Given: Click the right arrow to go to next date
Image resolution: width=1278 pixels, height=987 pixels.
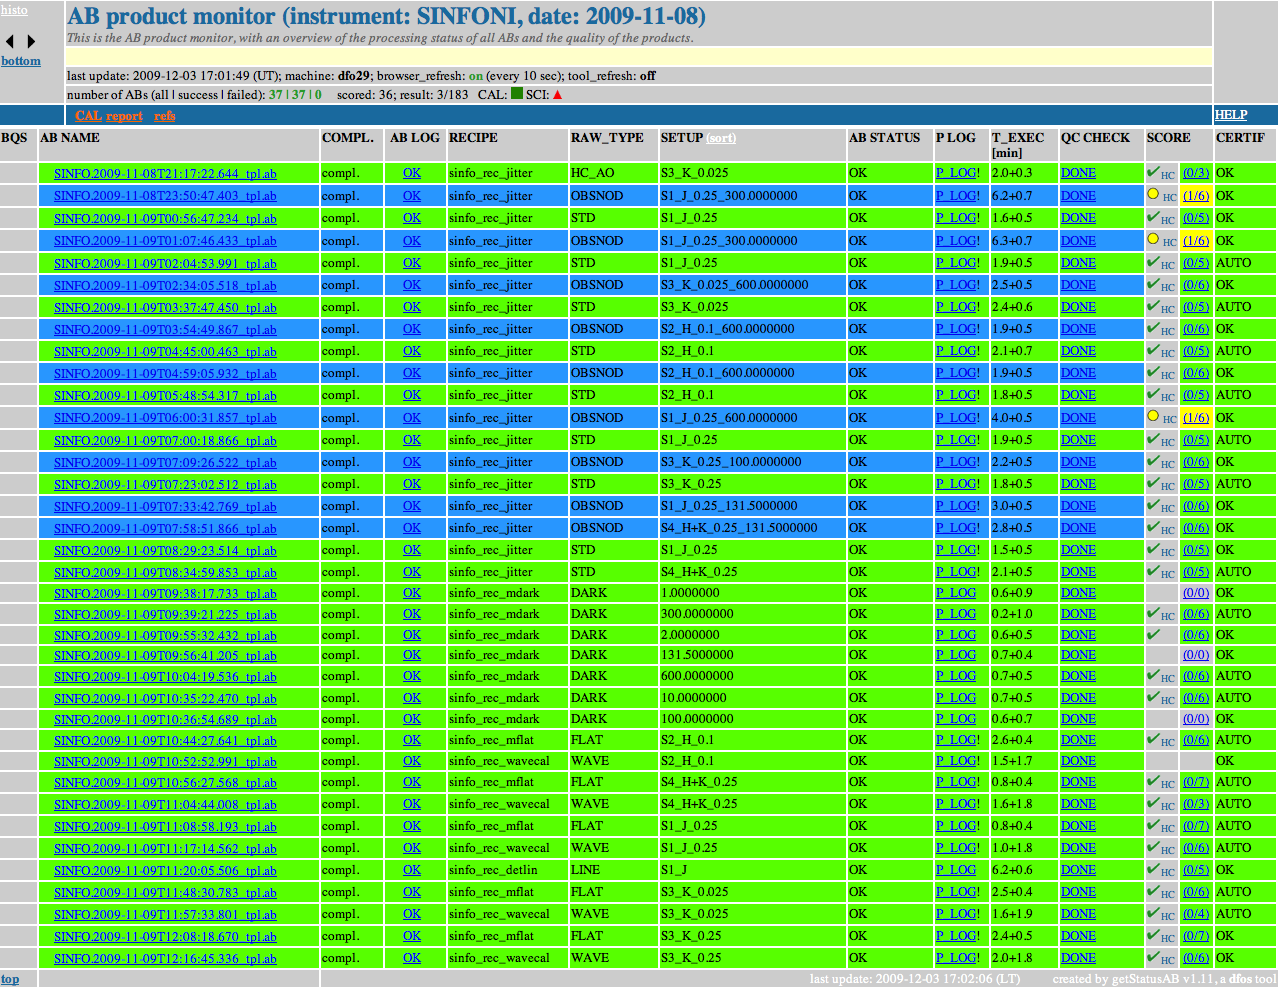Looking at the screenshot, I should [x=31, y=41].
